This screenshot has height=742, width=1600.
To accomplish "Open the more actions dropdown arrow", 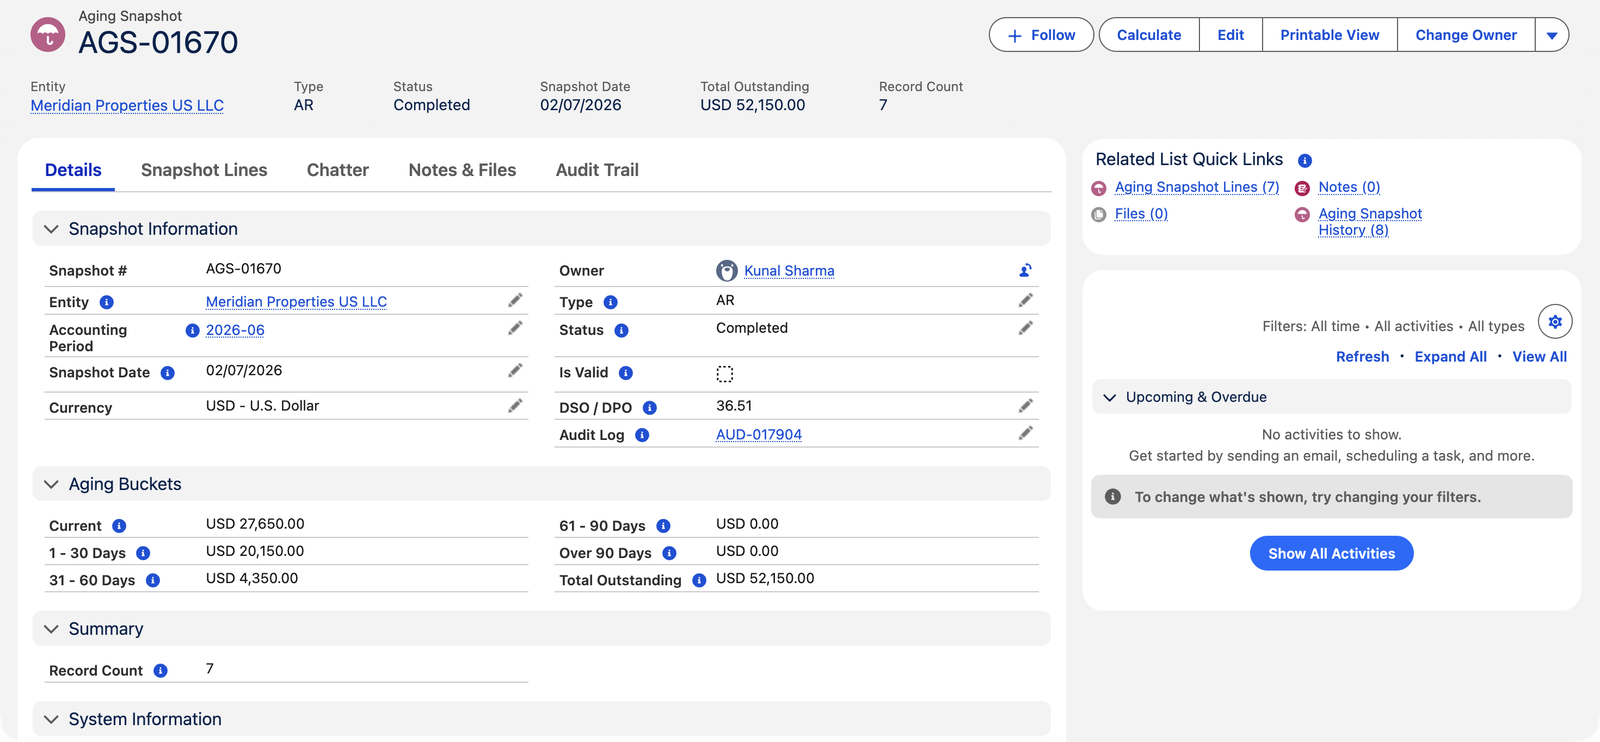I will pos(1552,35).
